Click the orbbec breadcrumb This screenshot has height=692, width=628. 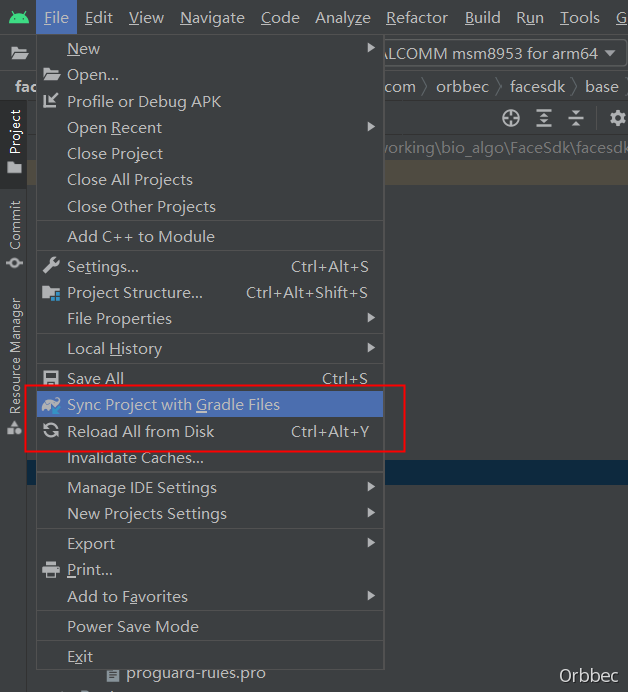pos(463,86)
